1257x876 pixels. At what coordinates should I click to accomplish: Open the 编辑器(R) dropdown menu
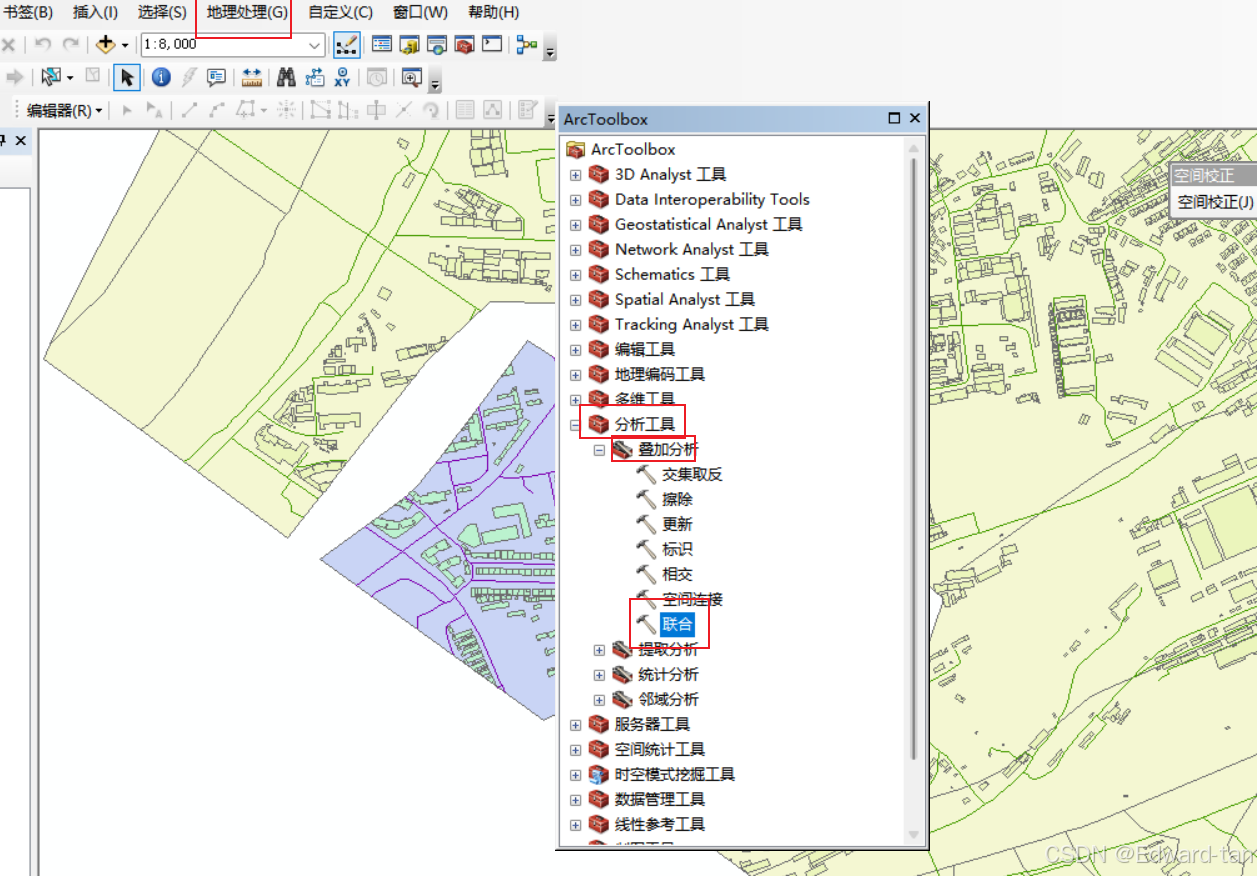click(x=65, y=111)
